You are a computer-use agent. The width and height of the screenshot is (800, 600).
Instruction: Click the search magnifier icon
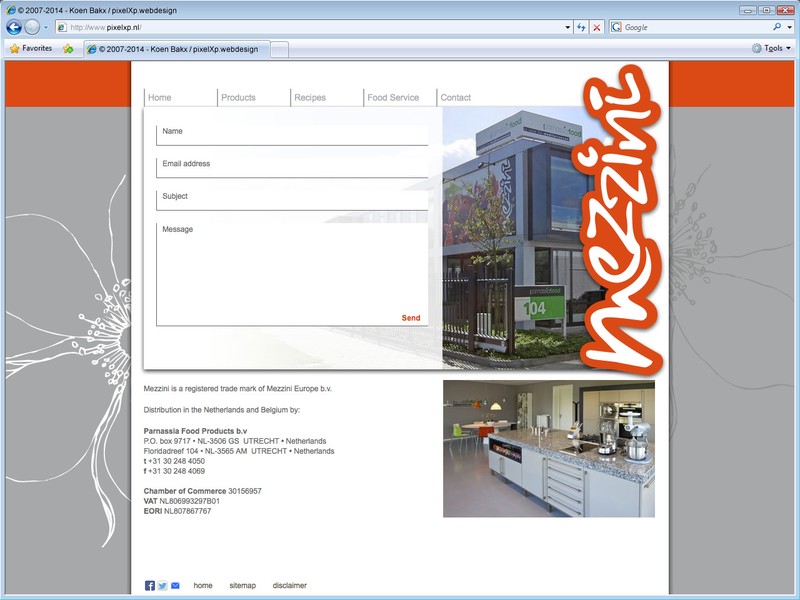(x=777, y=27)
